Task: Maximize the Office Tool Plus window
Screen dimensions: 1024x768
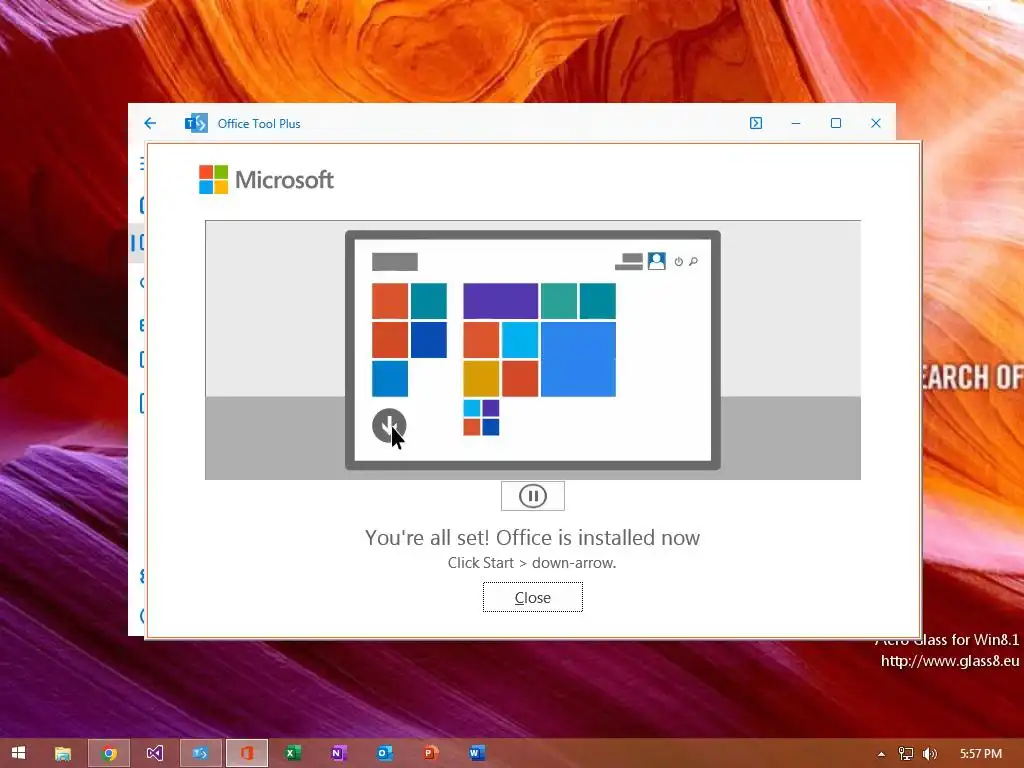Action: click(x=835, y=123)
